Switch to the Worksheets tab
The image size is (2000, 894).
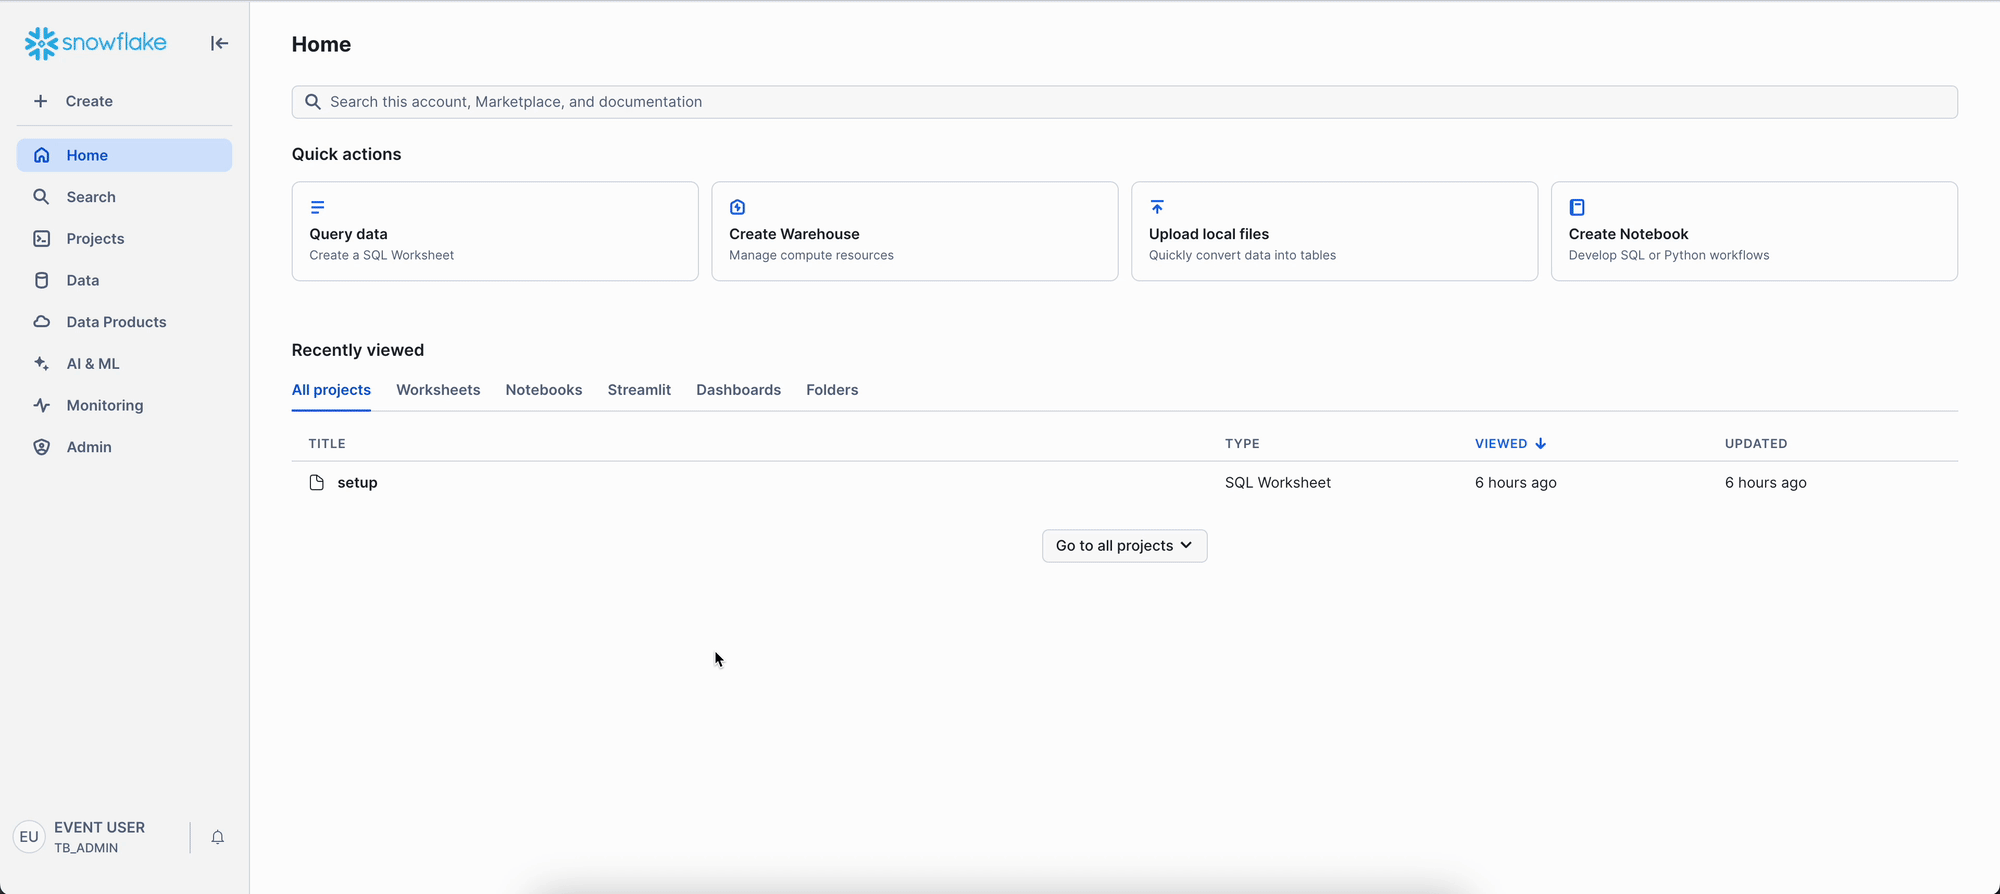click(x=438, y=390)
